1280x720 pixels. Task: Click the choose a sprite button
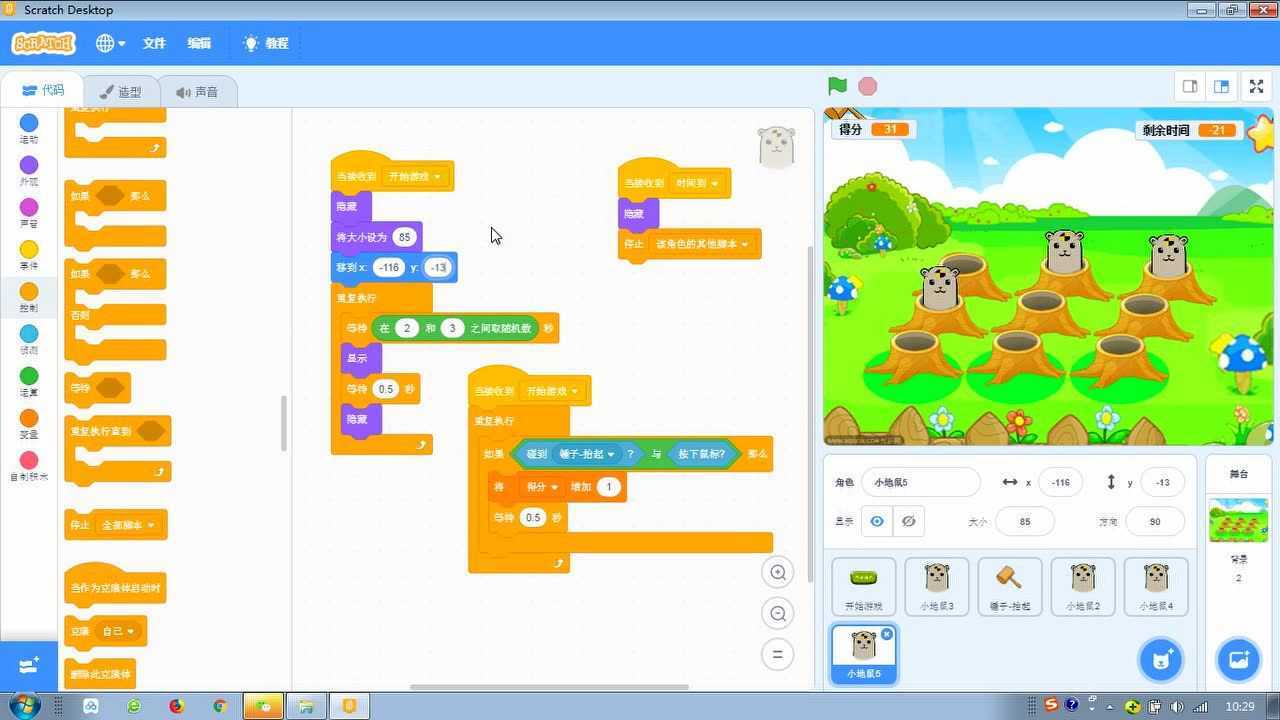[1160, 659]
